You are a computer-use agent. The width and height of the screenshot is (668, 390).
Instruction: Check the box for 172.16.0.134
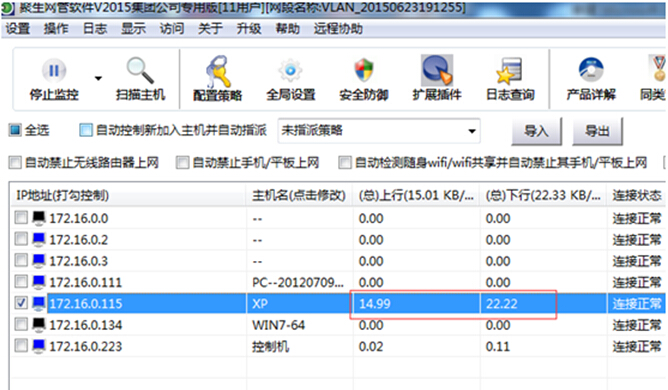coord(21,324)
